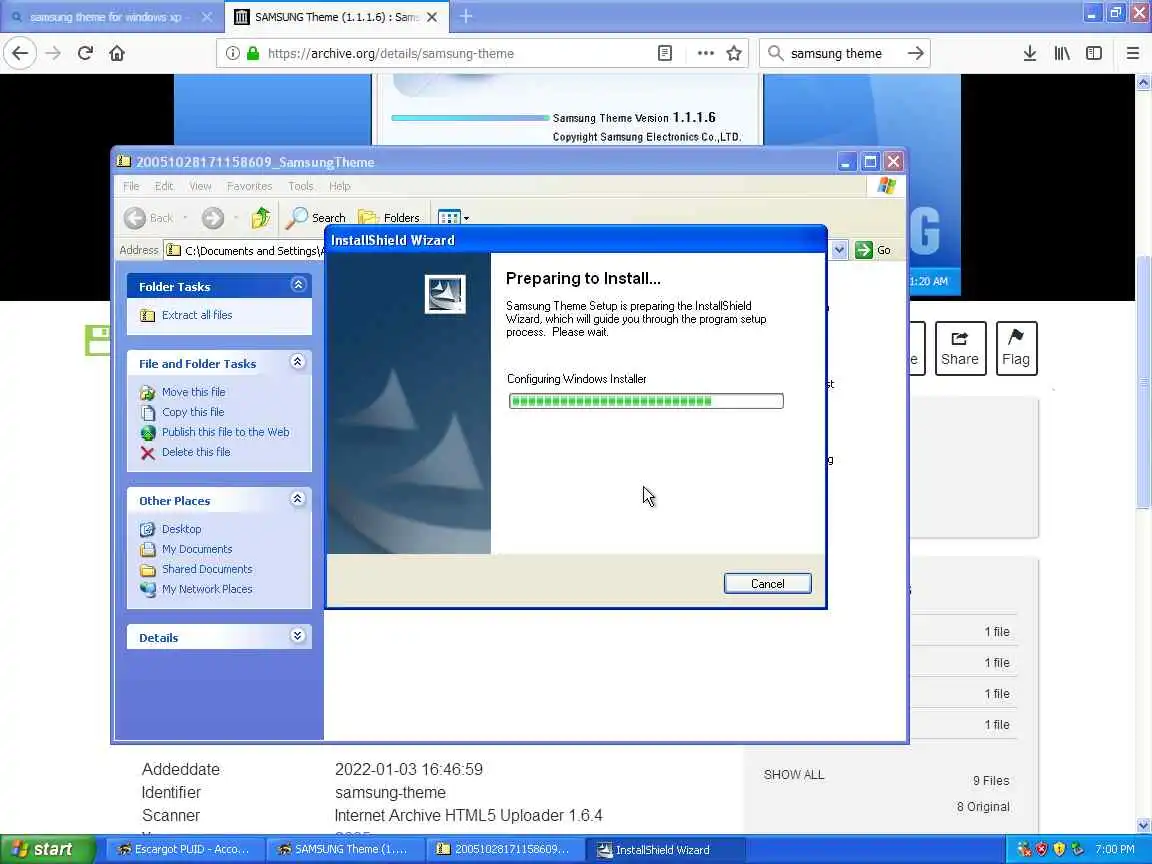Click Explorer Back button
This screenshot has height=864, width=1152.
click(x=149, y=217)
